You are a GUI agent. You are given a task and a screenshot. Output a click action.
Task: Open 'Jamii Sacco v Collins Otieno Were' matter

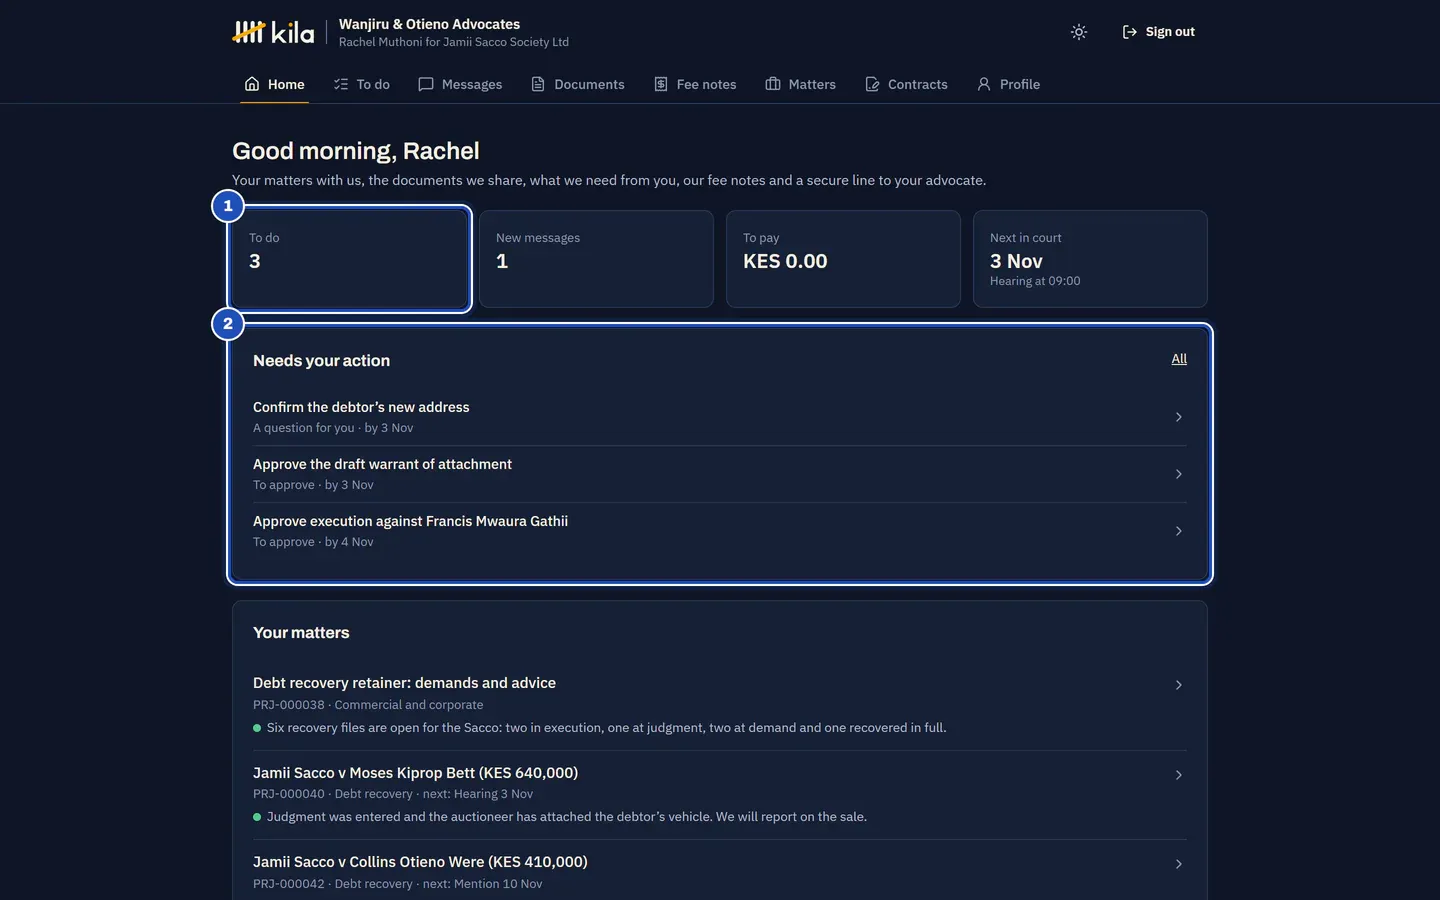pyautogui.click(x=720, y=871)
